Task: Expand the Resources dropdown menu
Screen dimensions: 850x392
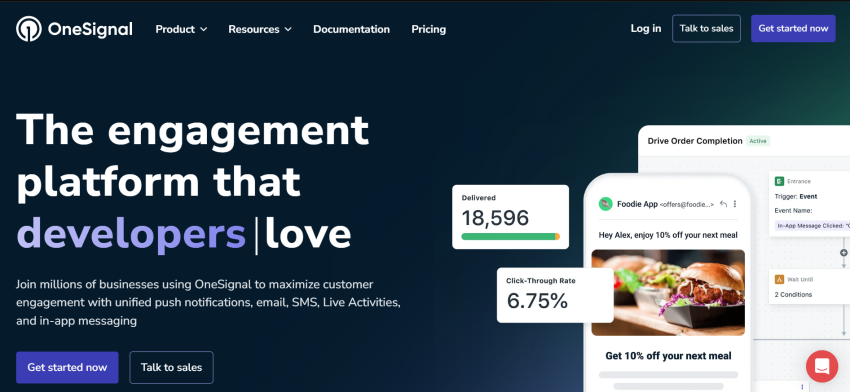Action: pyautogui.click(x=260, y=29)
